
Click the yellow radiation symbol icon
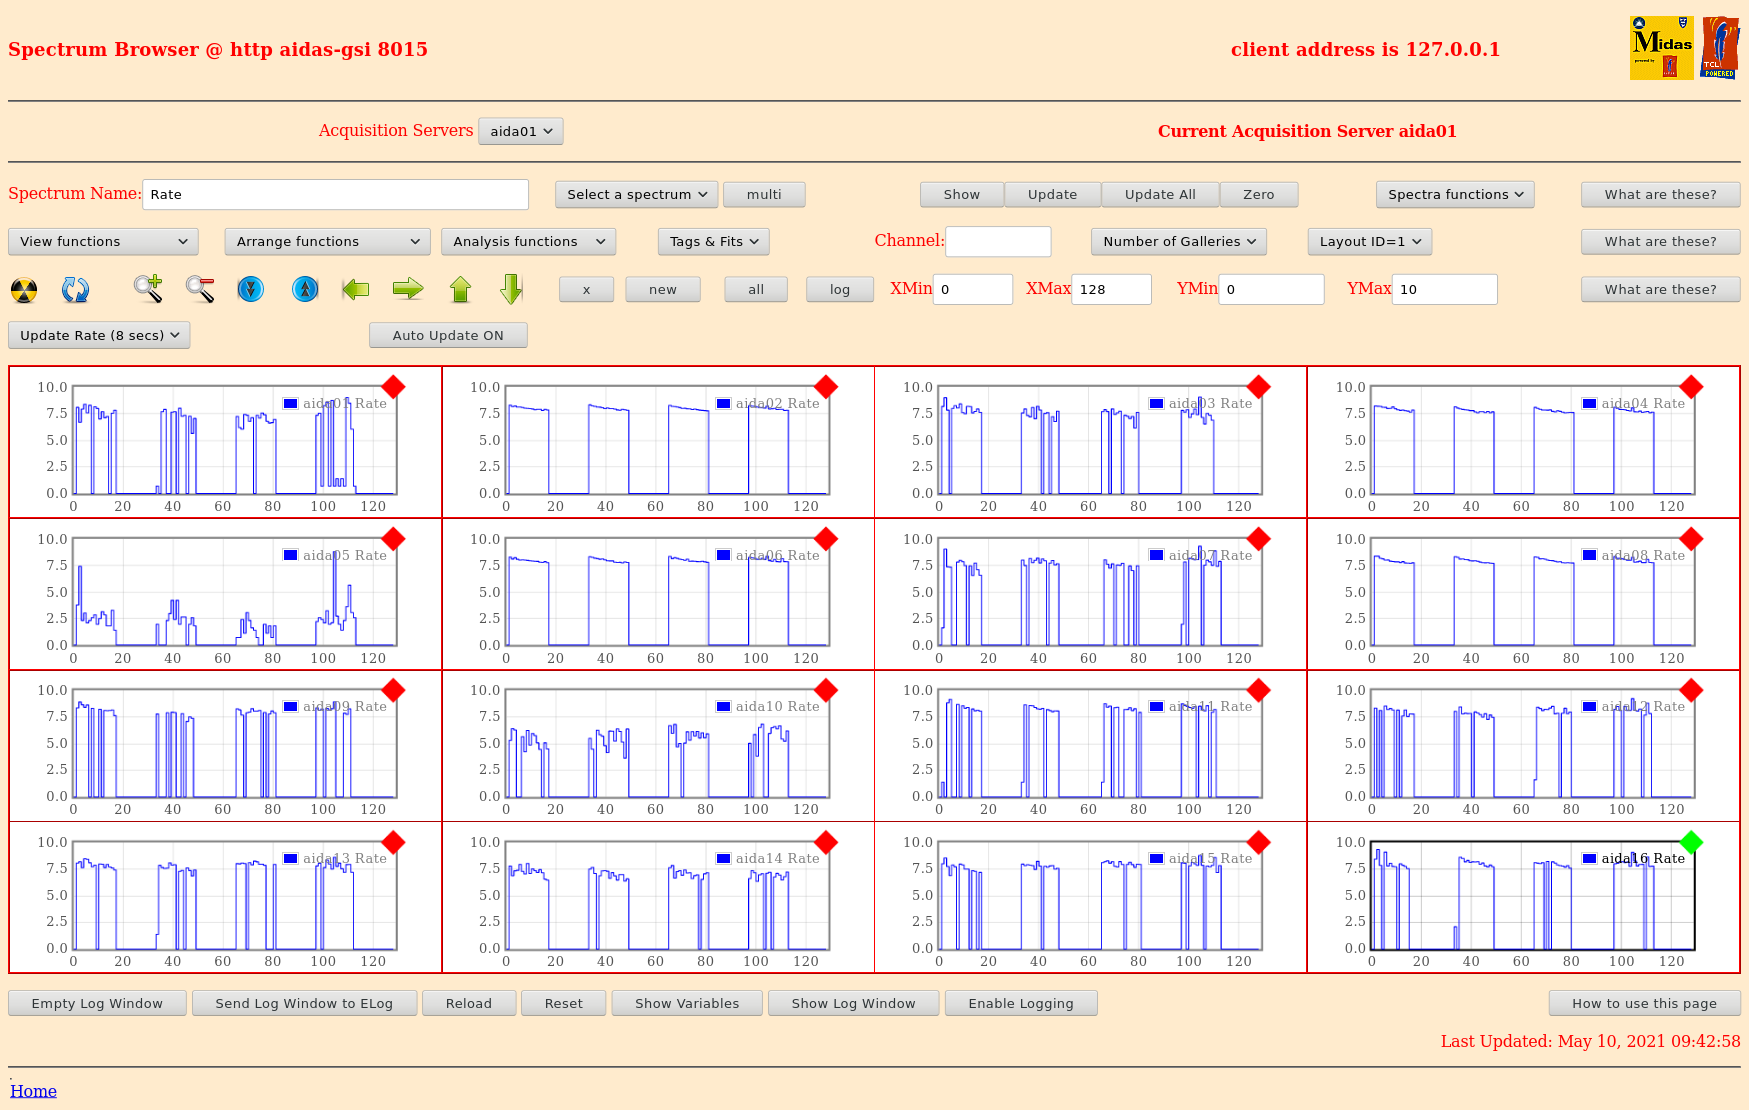click(x=24, y=290)
